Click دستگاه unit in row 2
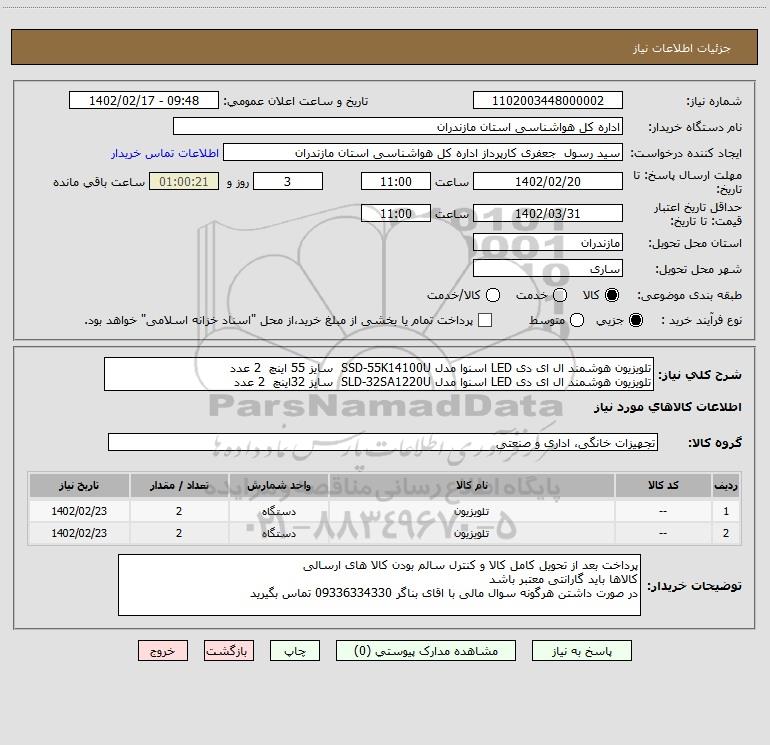 278,533
